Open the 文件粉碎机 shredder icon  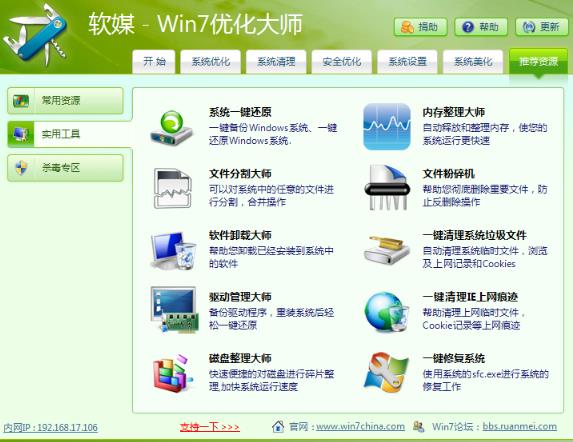(387, 188)
